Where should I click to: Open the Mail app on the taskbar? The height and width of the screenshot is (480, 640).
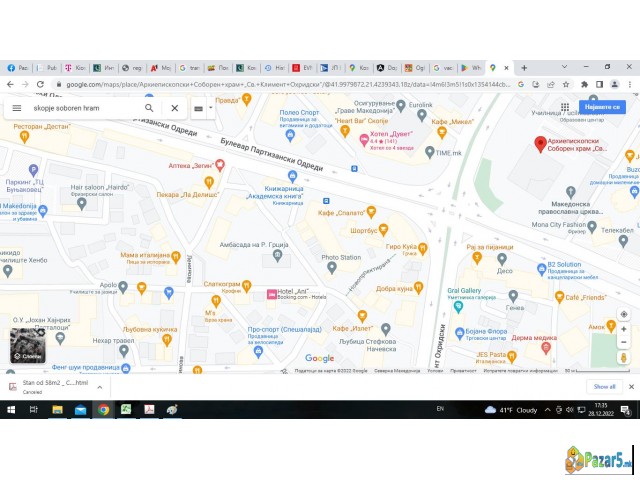click(x=80, y=409)
